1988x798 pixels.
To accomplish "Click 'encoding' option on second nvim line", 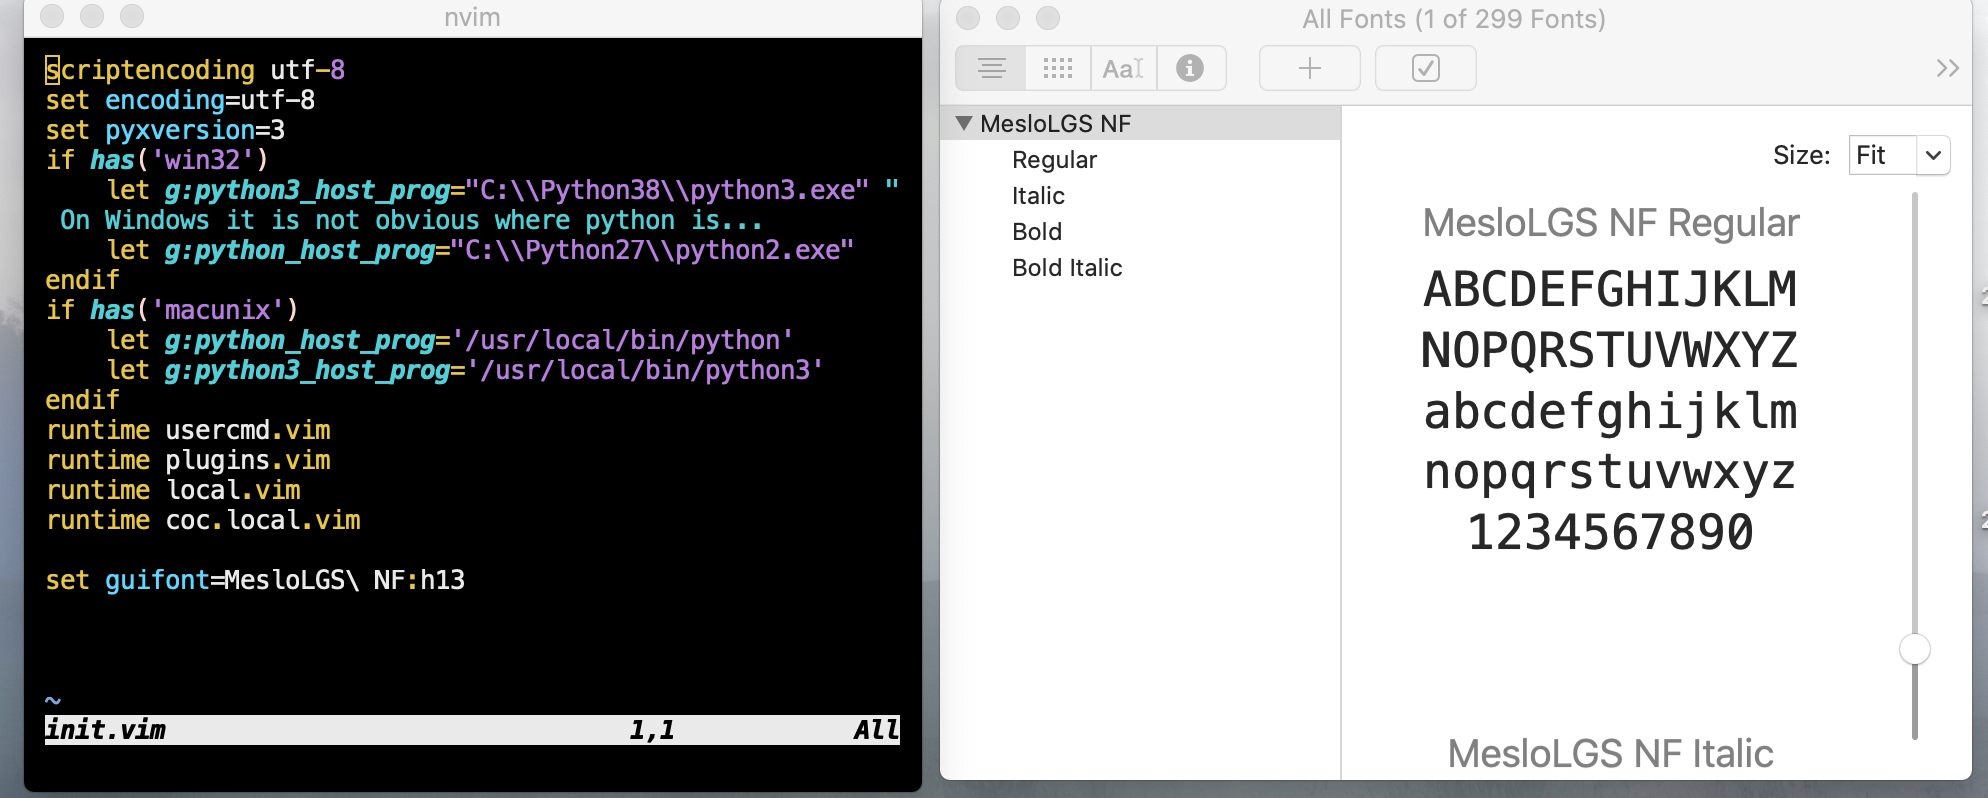I will point(165,100).
